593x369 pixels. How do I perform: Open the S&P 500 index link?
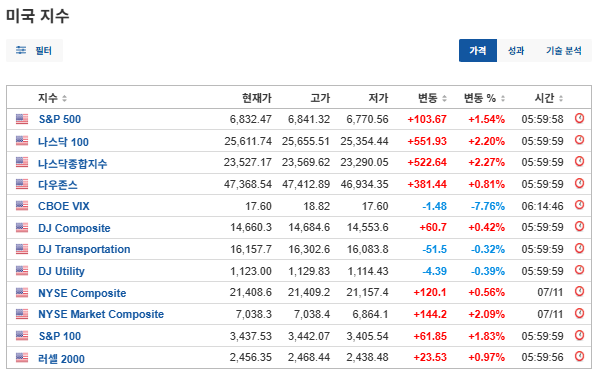click(x=60, y=119)
